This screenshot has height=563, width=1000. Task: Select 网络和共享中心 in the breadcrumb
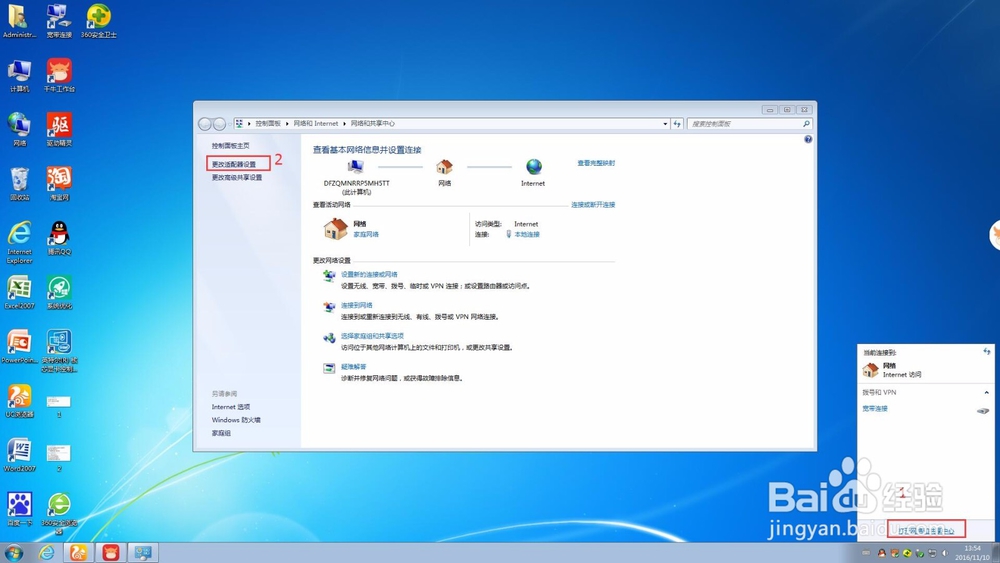pos(372,124)
